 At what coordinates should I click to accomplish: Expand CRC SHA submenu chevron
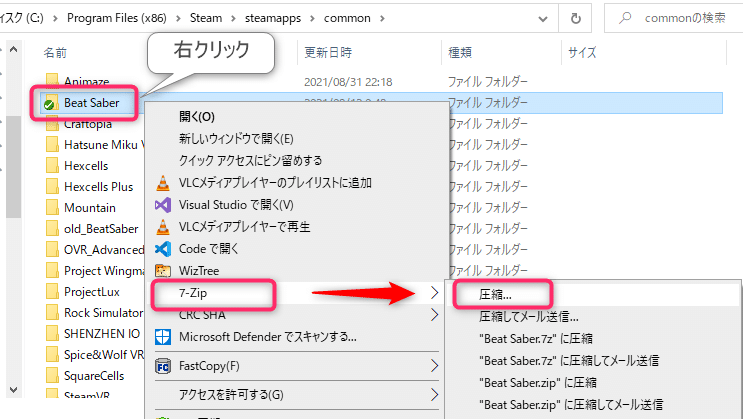[x=435, y=315]
